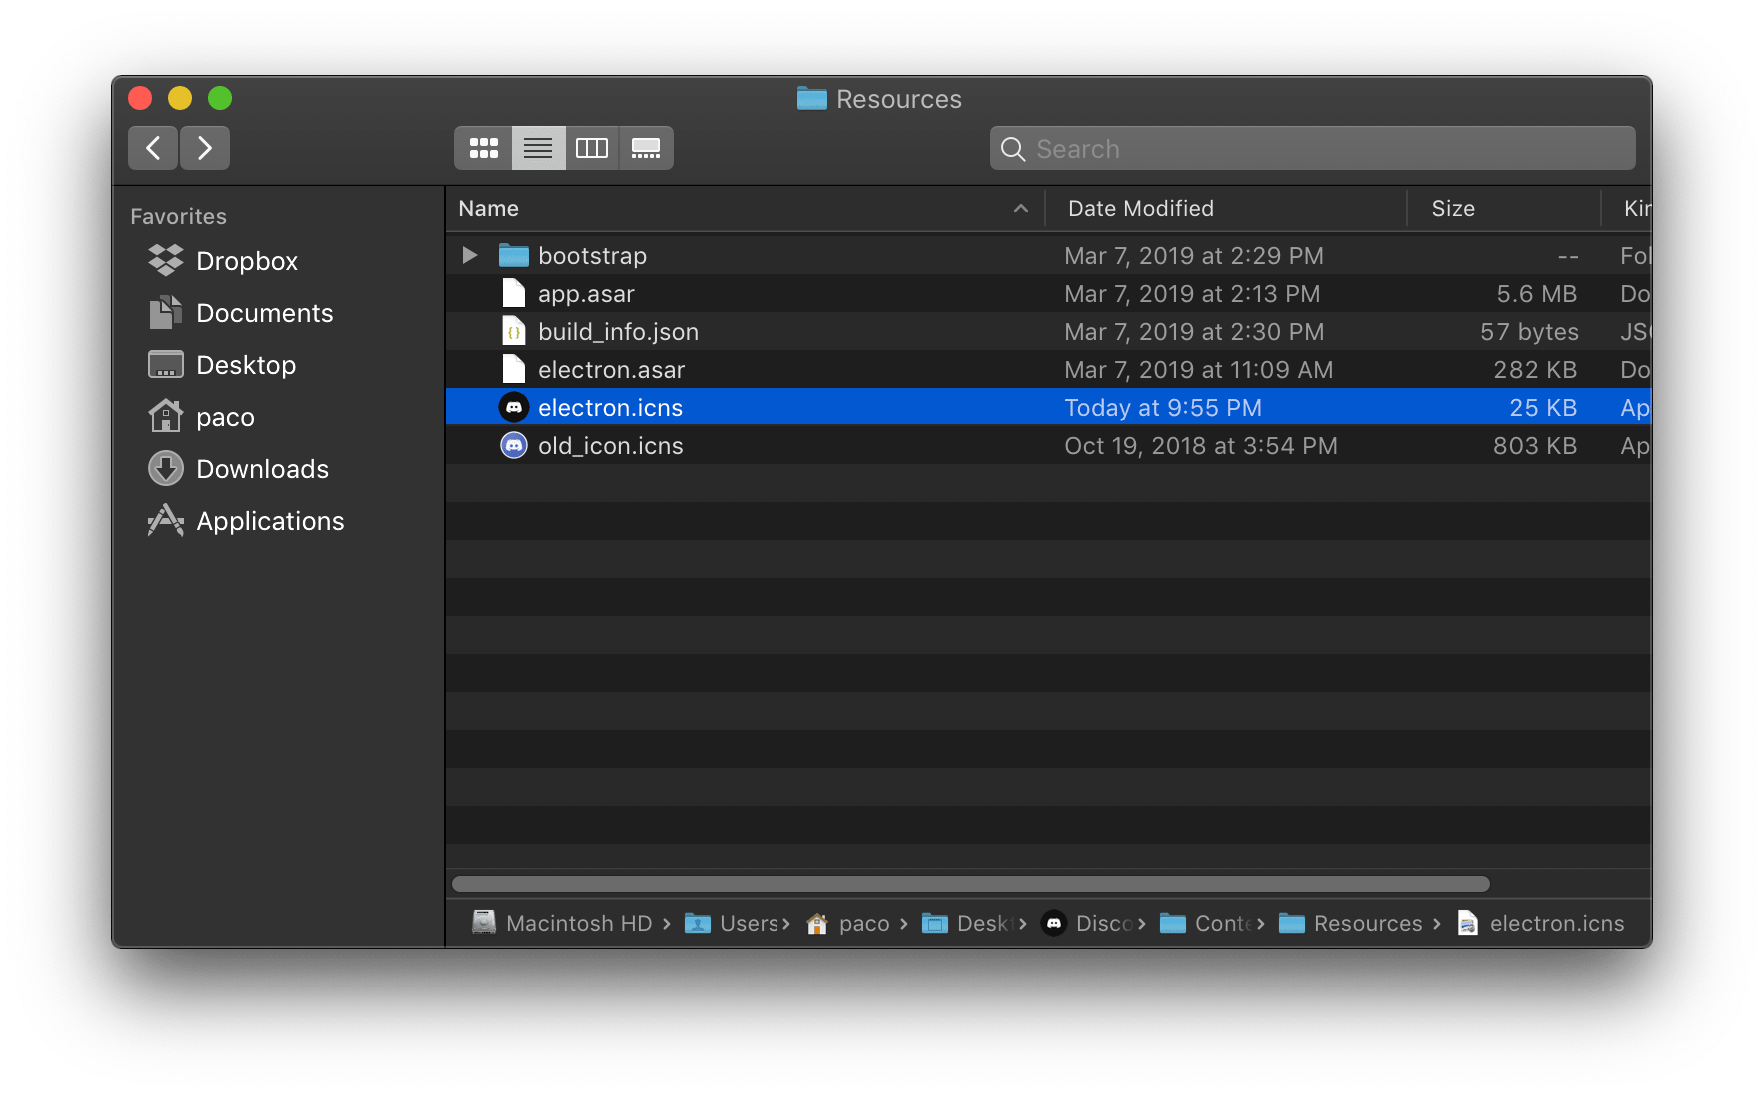Click the magnifying glass search icon
The width and height of the screenshot is (1764, 1096).
click(1013, 149)
